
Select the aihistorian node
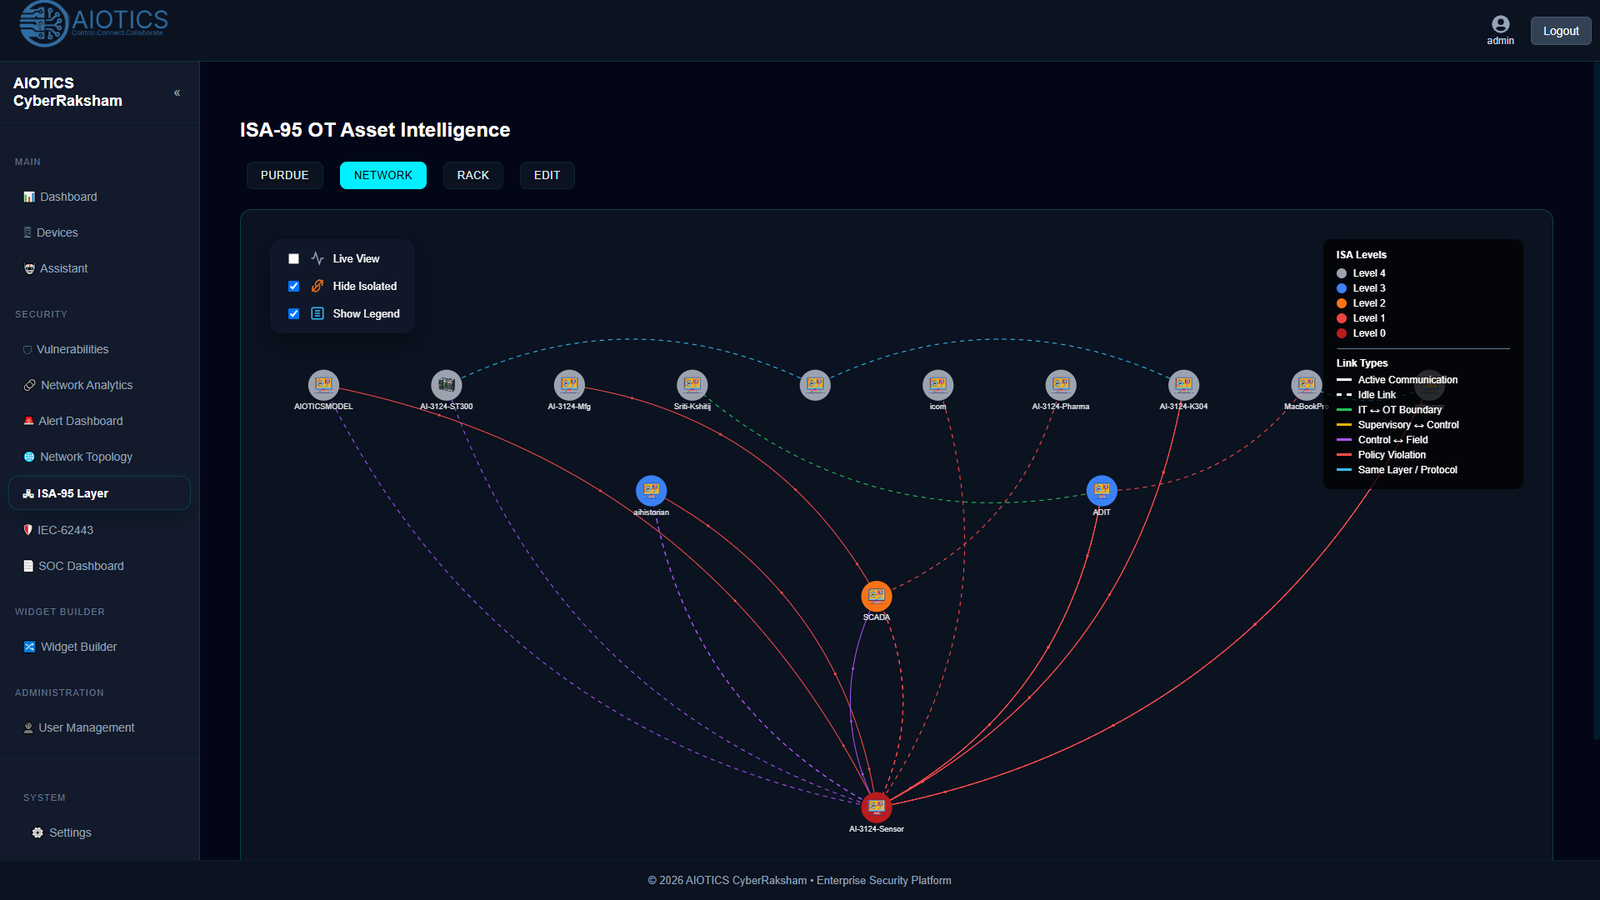(651, 490)
